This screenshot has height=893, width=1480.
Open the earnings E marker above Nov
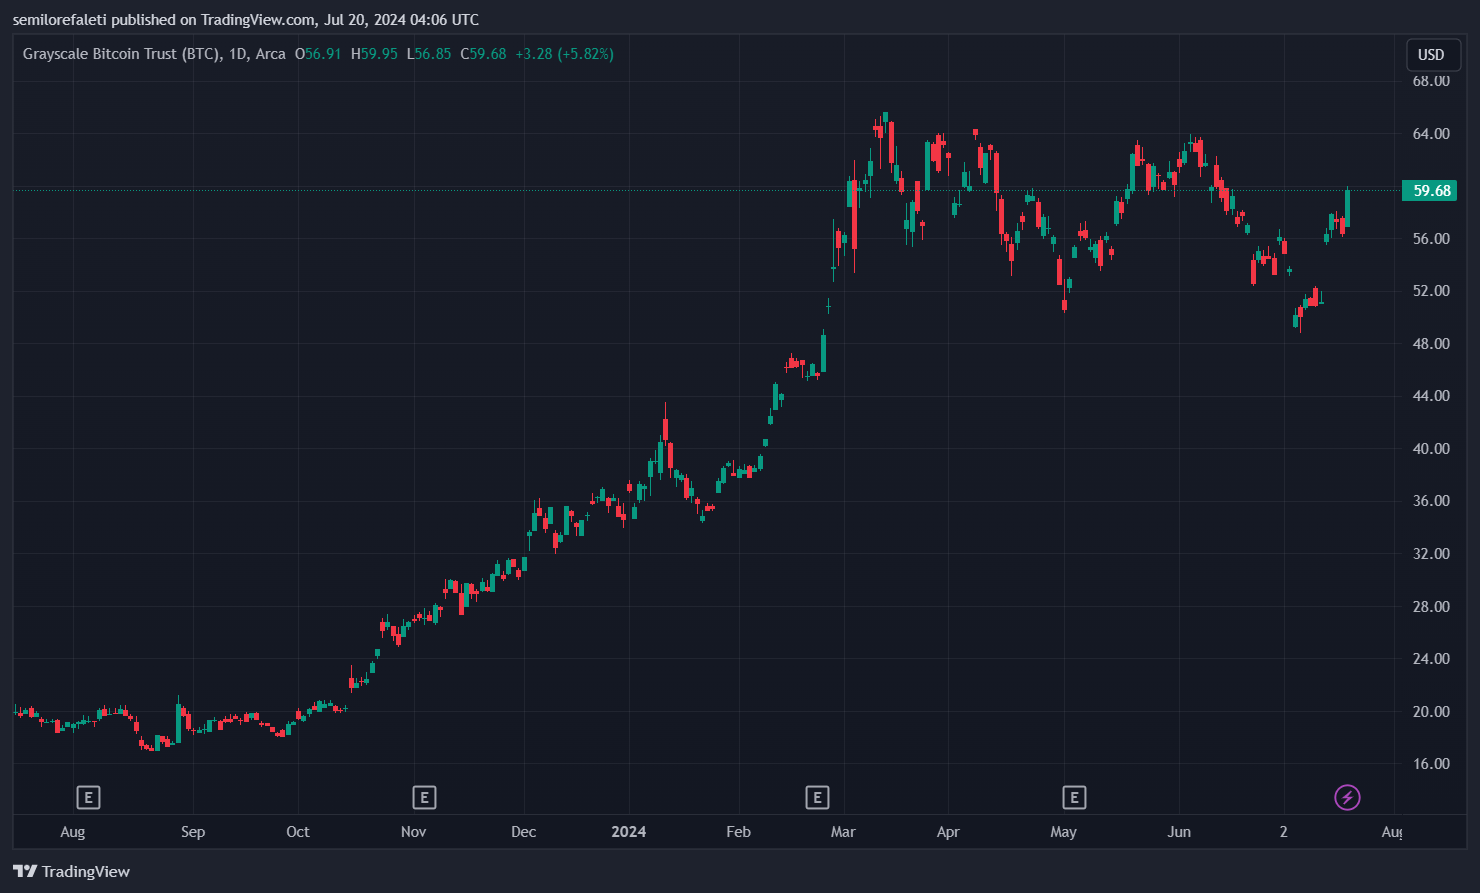[424, 797]
